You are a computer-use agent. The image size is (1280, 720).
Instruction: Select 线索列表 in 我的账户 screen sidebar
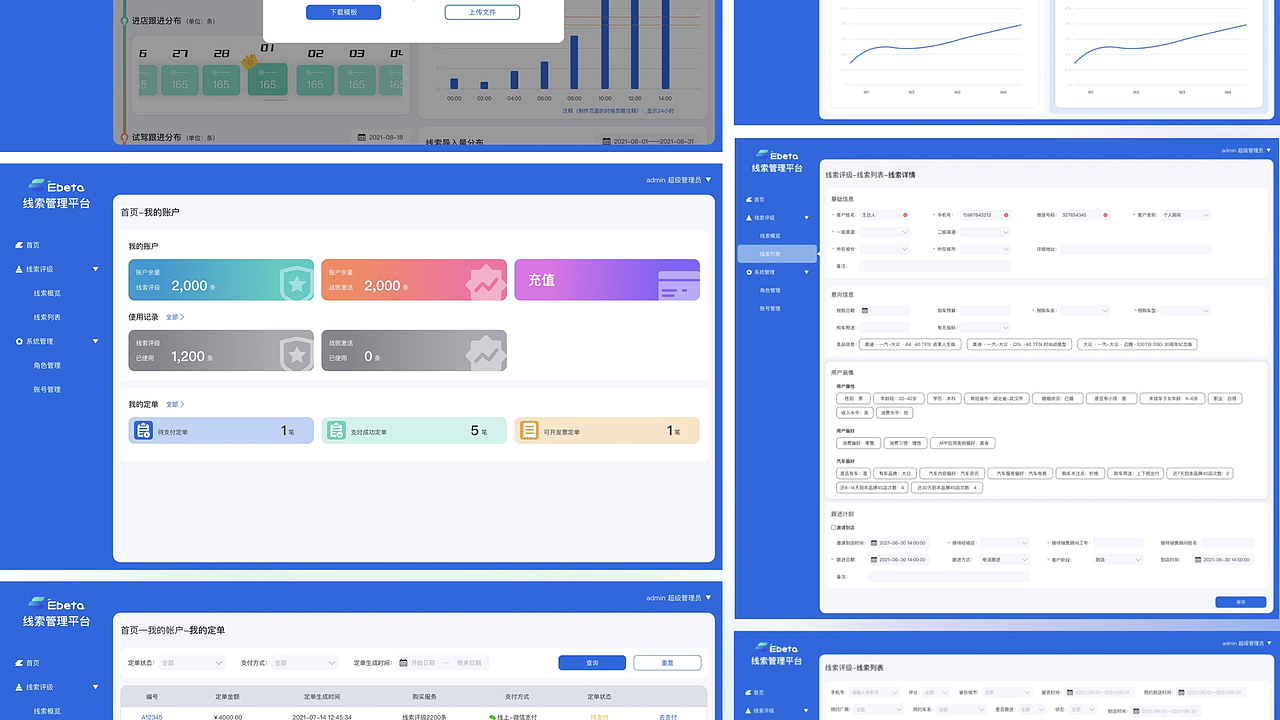(x=47, y=317)
